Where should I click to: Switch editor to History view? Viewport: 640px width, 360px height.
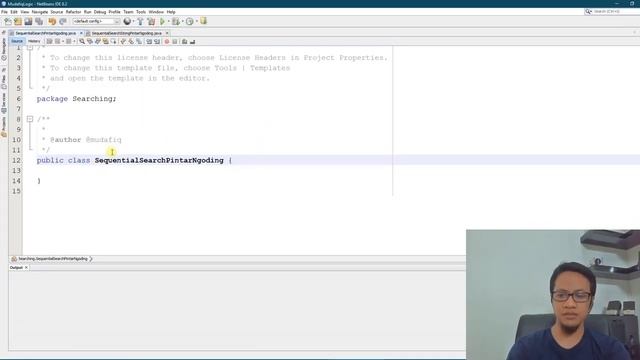coord(34,41)
